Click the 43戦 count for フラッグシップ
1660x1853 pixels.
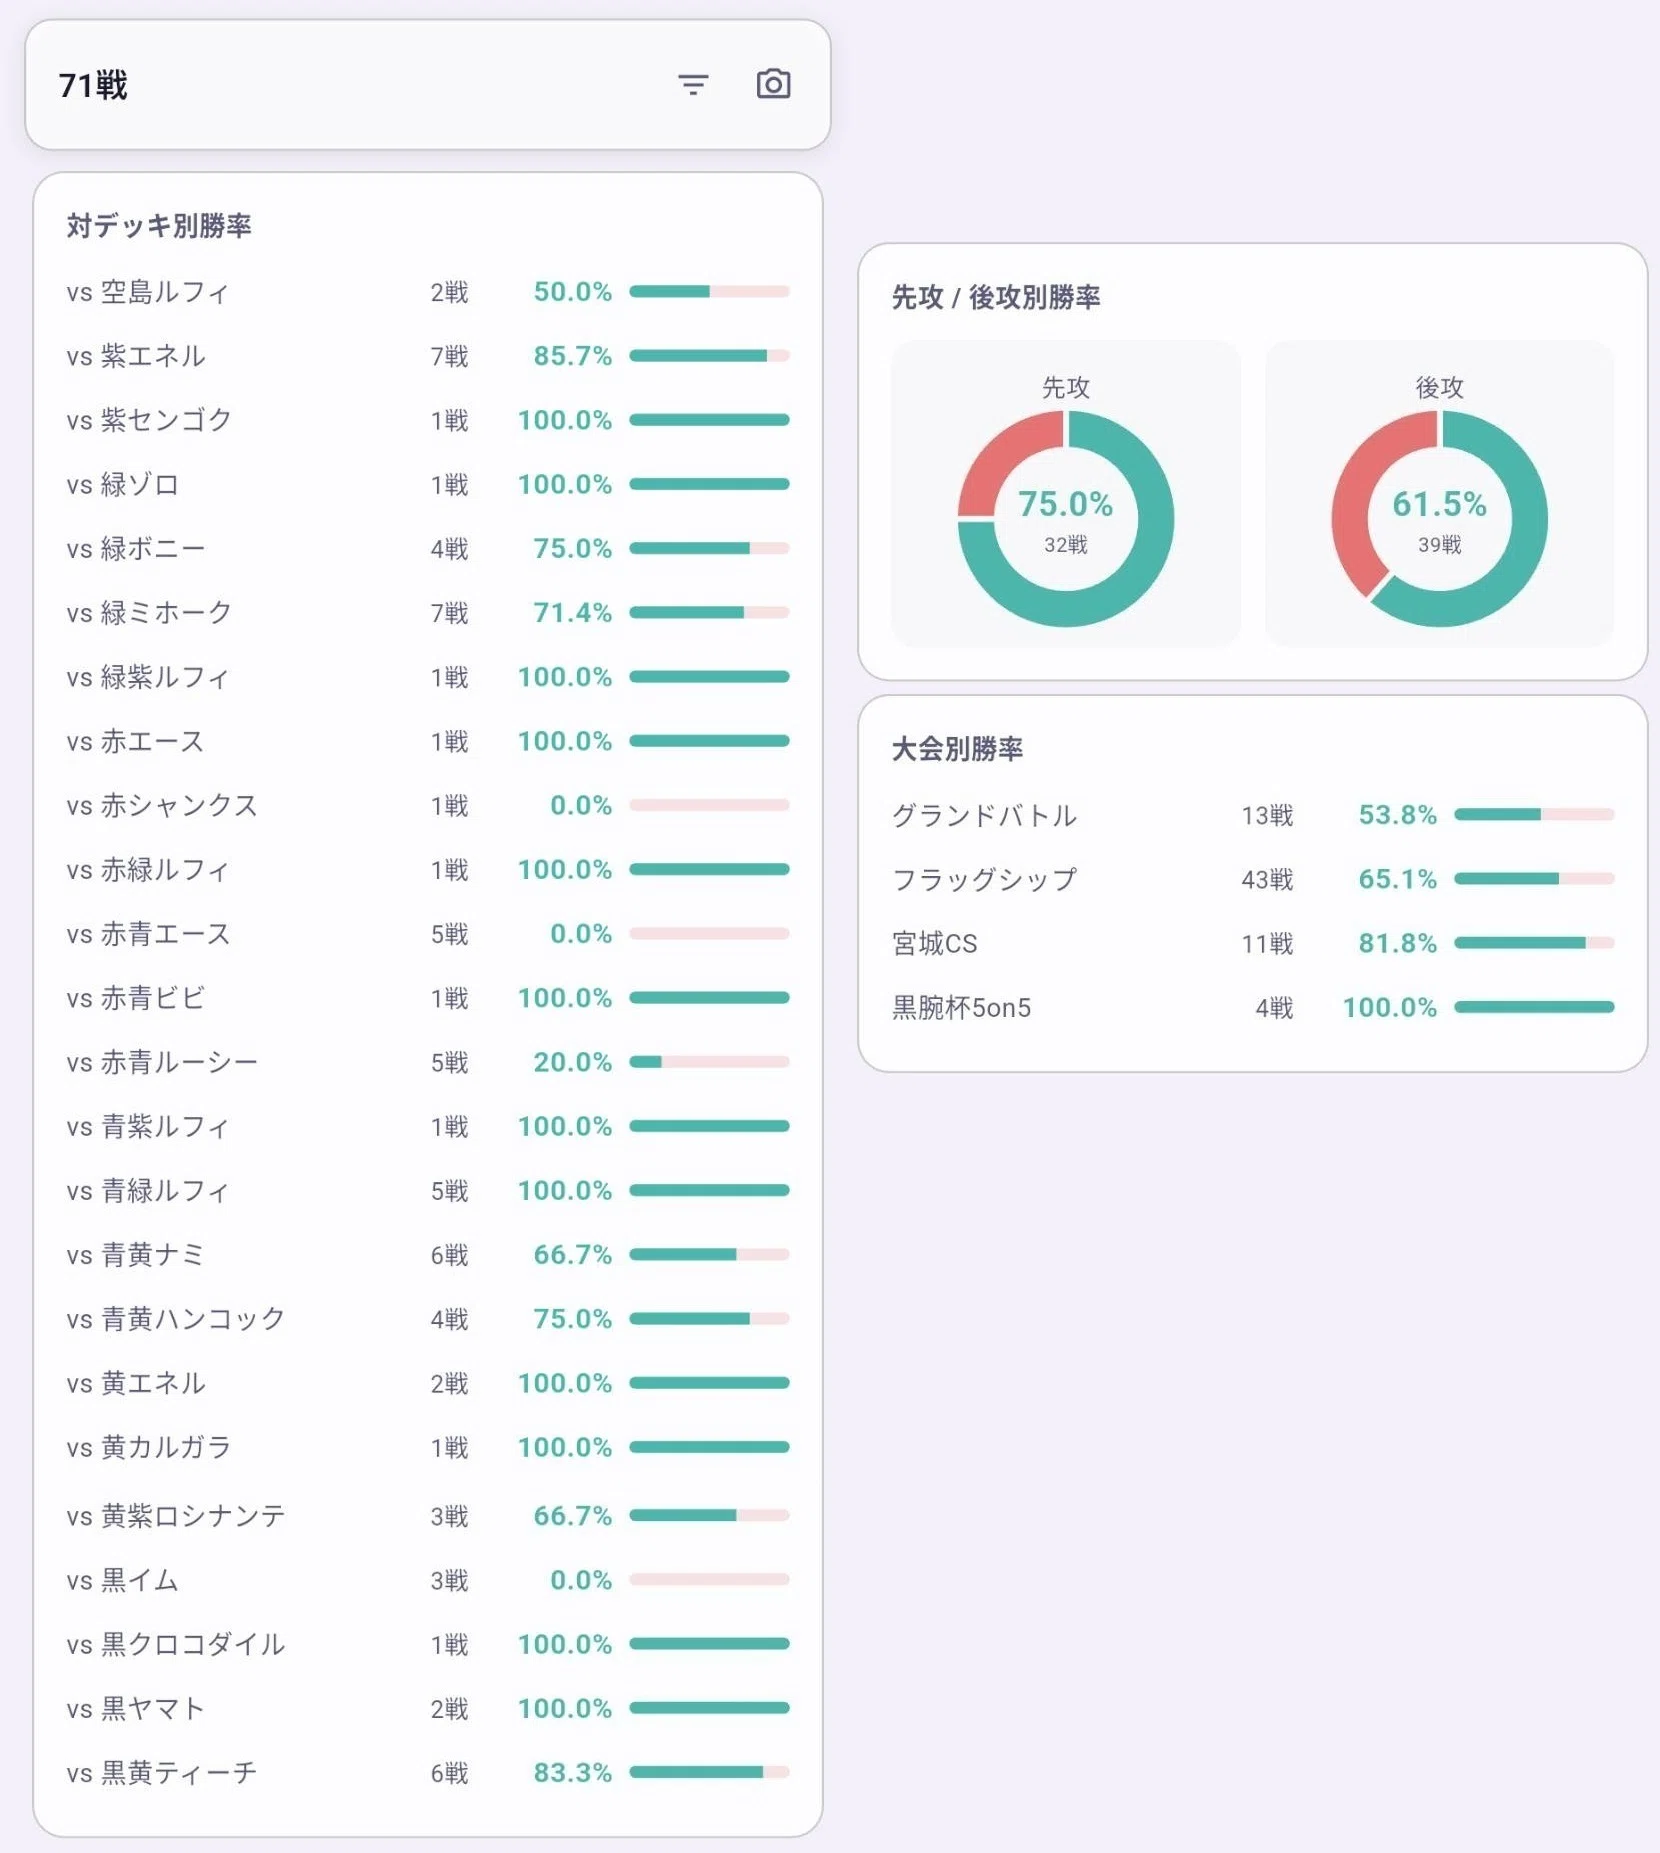pyautogui.click(x=1267, y=879)
